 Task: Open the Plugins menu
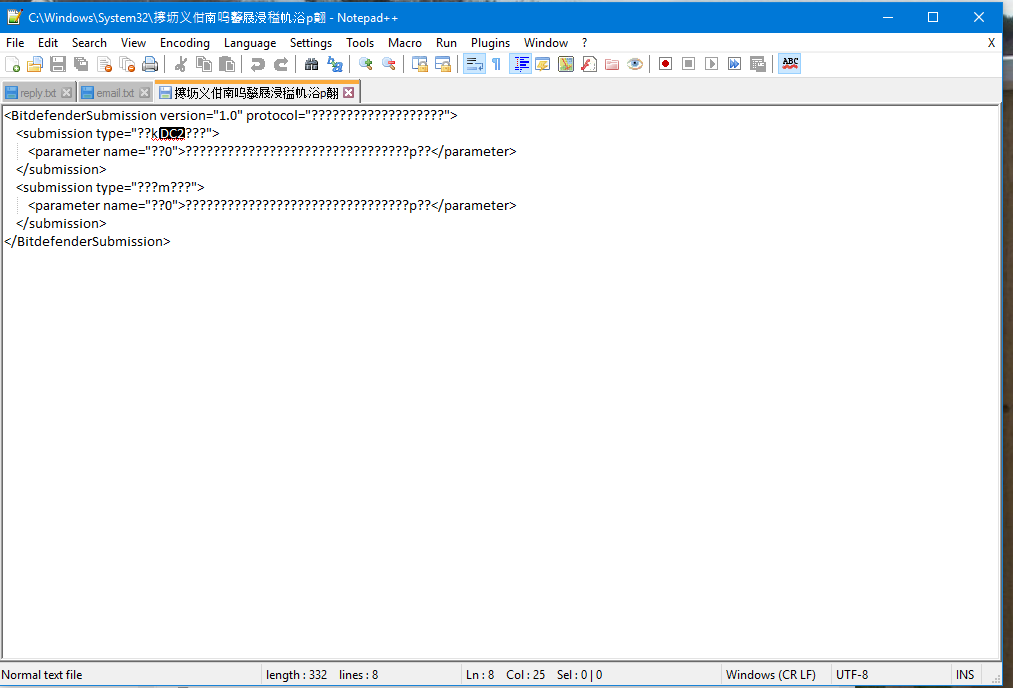pos(490,43)
